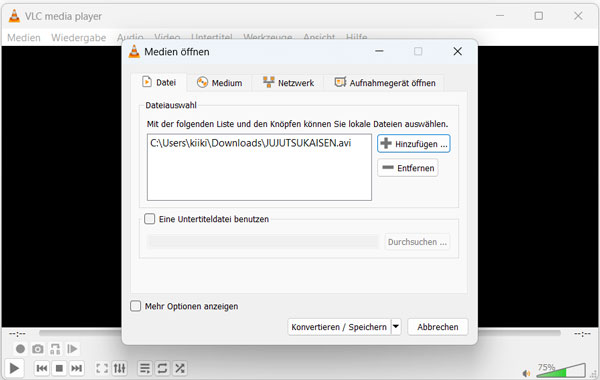Click the red record button
The height and width of the screenshot is (380, 600).
coord(20,349)
